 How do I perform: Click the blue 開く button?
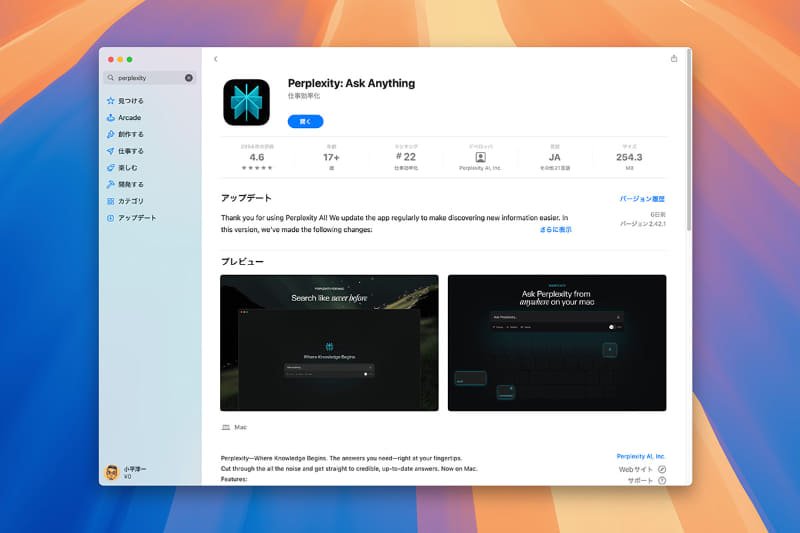(305, 121)
